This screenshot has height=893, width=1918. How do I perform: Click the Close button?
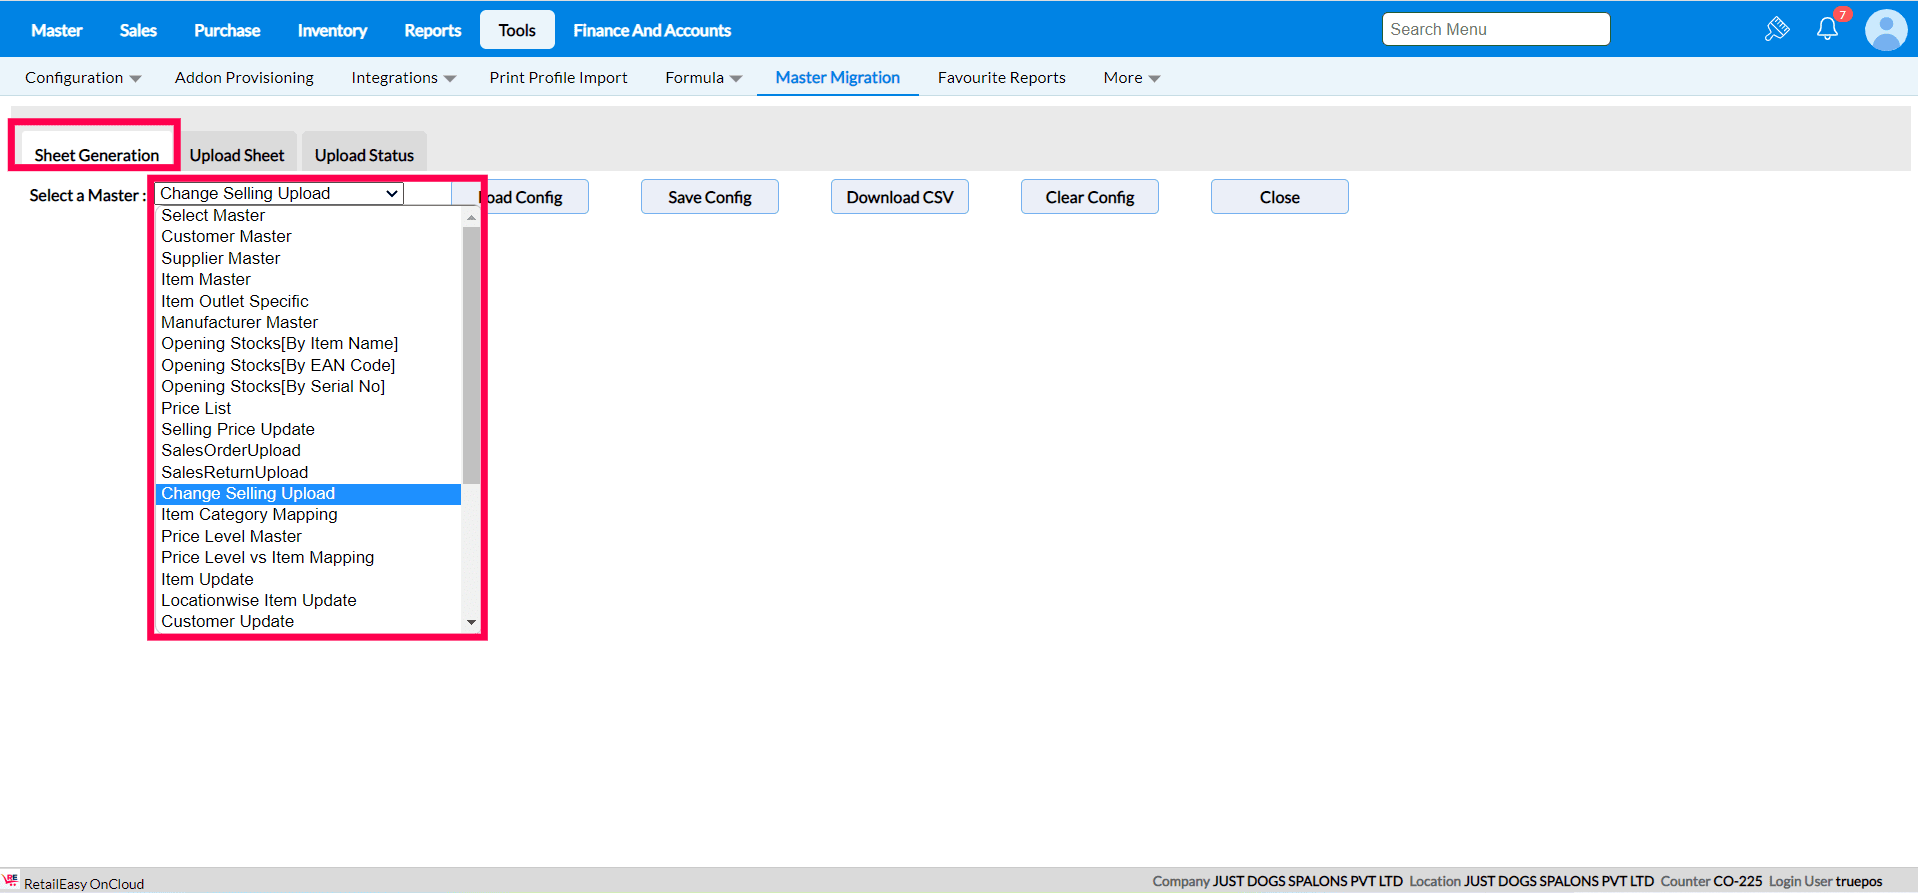(x=1280, y=197)
